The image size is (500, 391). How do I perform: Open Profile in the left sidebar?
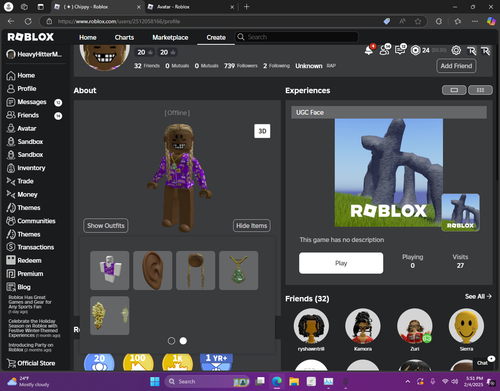point(21,89)
